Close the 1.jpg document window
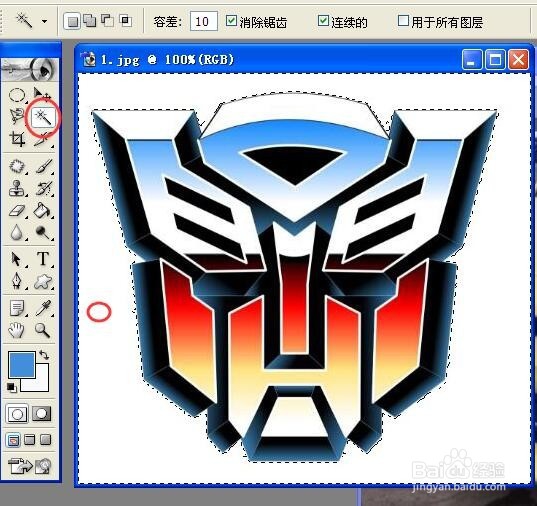The height and width of the screenshot is (506, 537). tap(518, 60)
